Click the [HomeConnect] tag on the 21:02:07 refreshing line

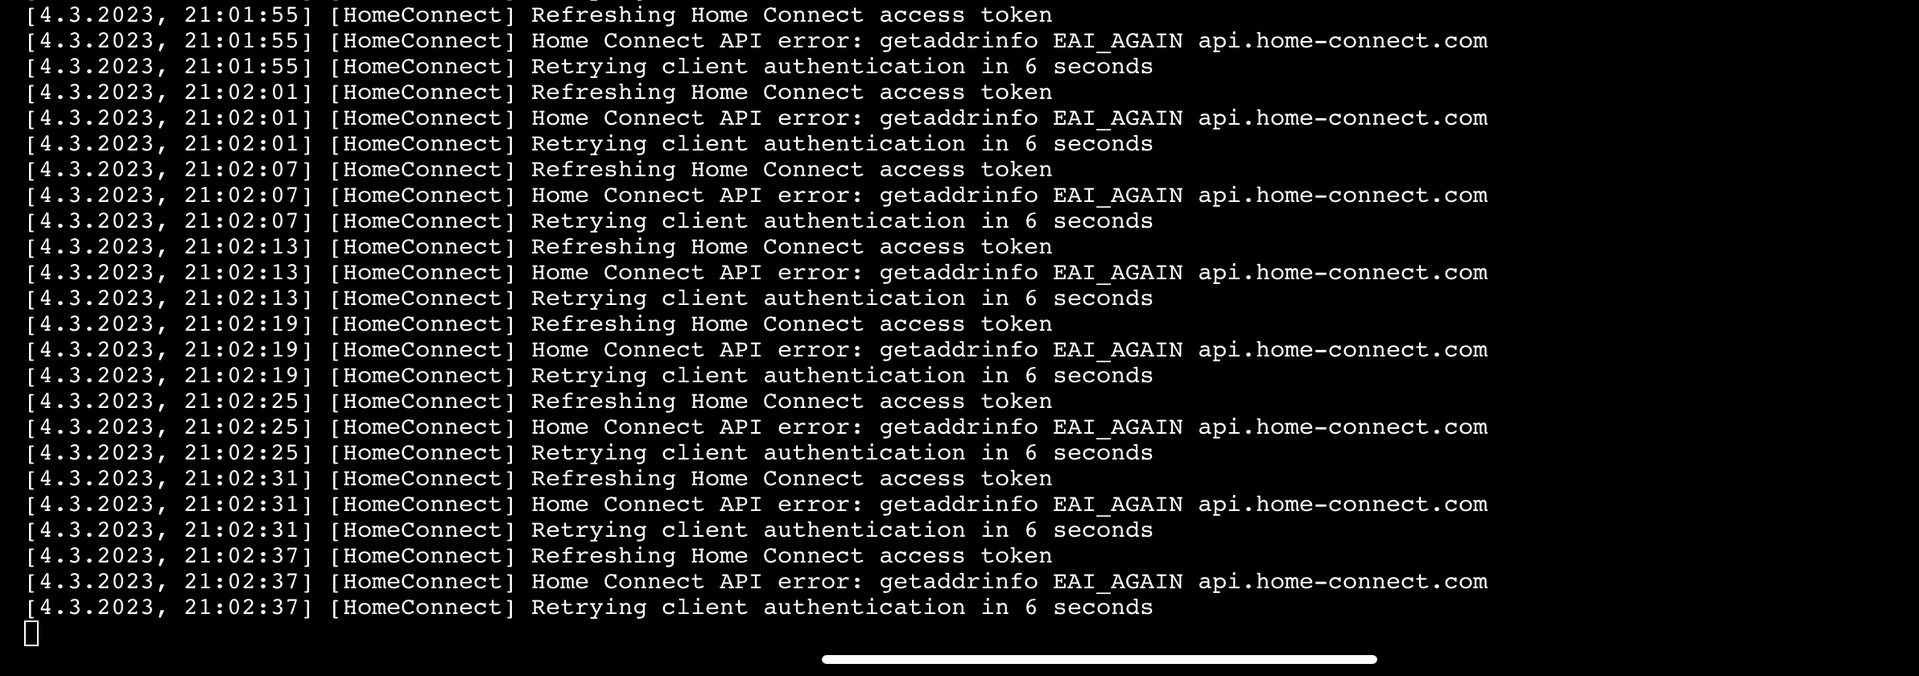[x=422, y=170]
